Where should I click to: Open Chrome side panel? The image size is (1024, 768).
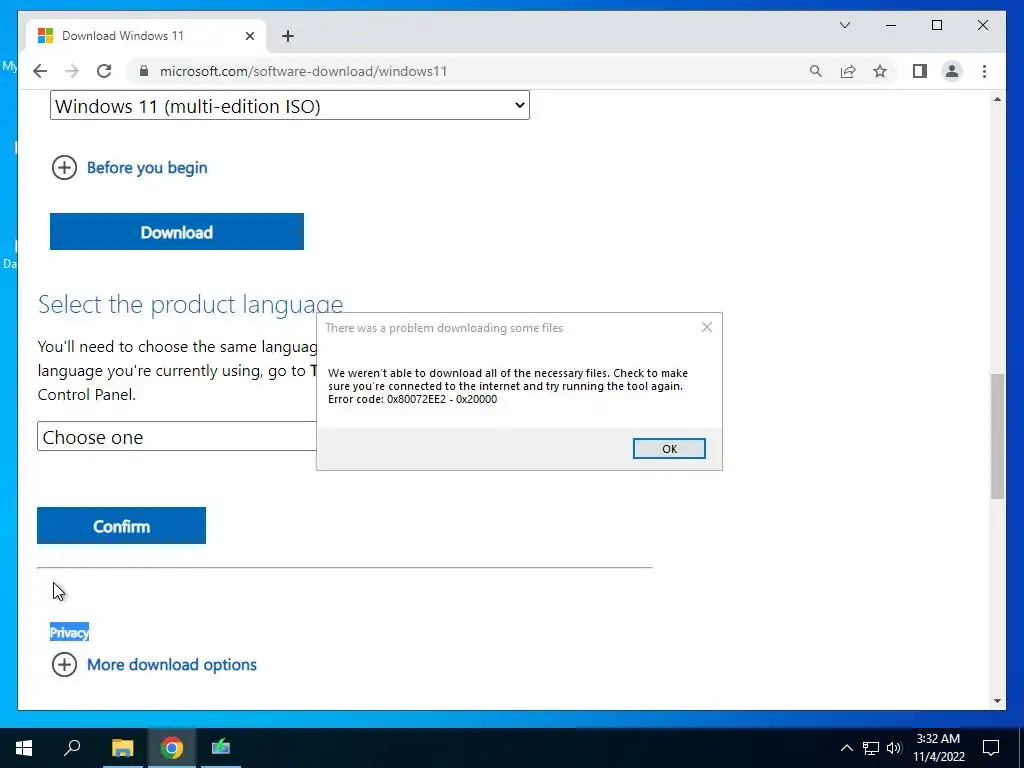click(x=920, y=71)
